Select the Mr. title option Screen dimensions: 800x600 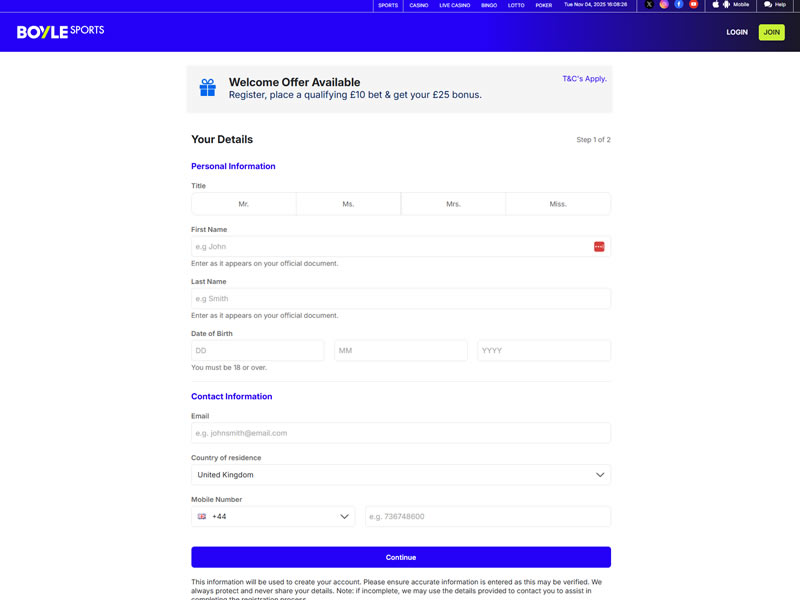point(244,204)
